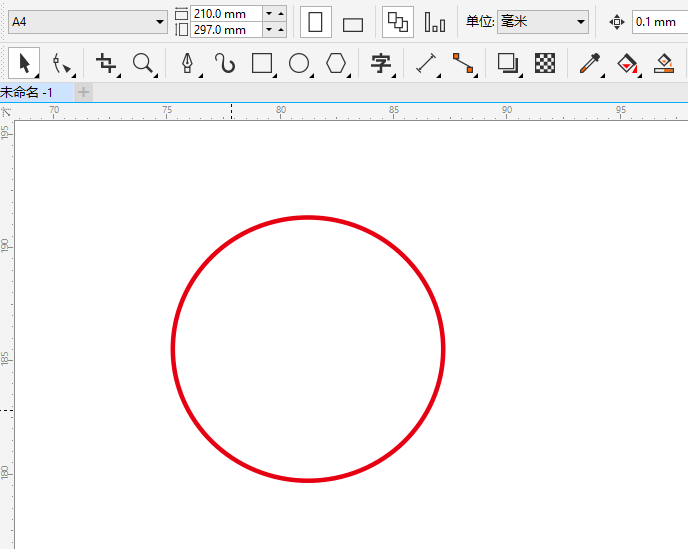Viewport: 688px width, 549px height.
Task: Select the Pick (arrow) tool
Action: tap(24, 63)
